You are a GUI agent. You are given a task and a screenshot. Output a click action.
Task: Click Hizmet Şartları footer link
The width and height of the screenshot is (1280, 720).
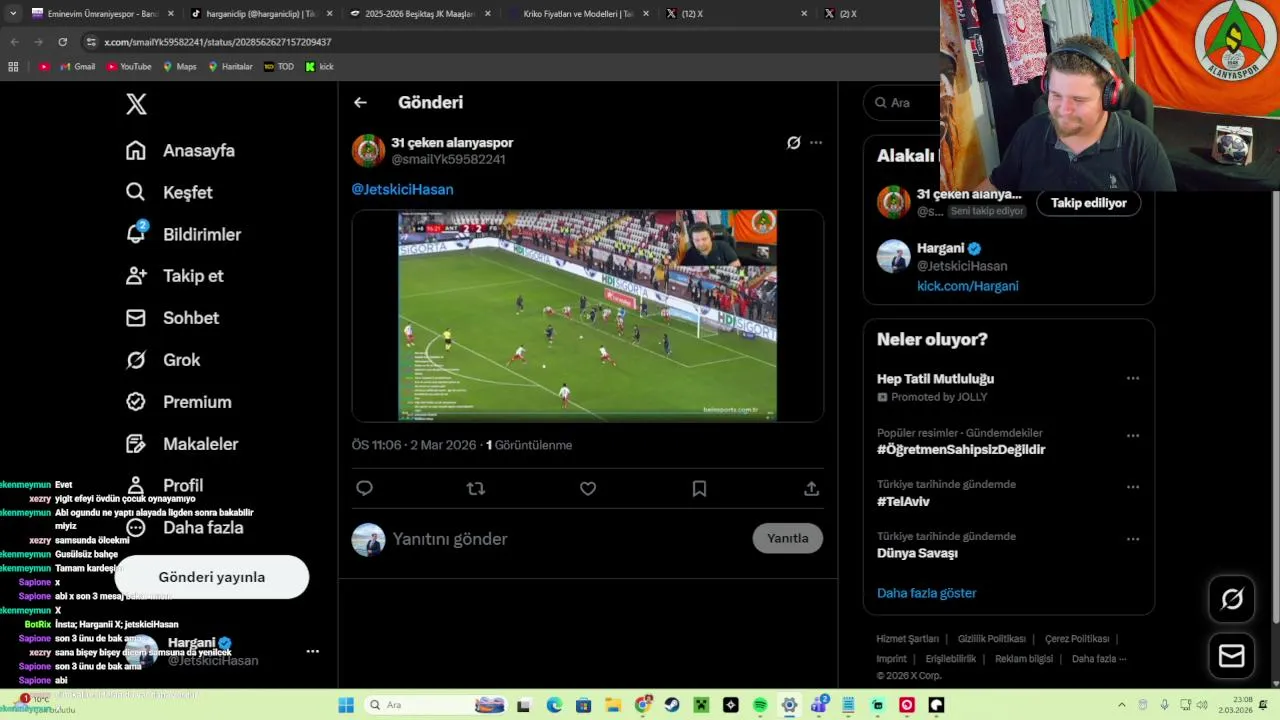[908, 639]
